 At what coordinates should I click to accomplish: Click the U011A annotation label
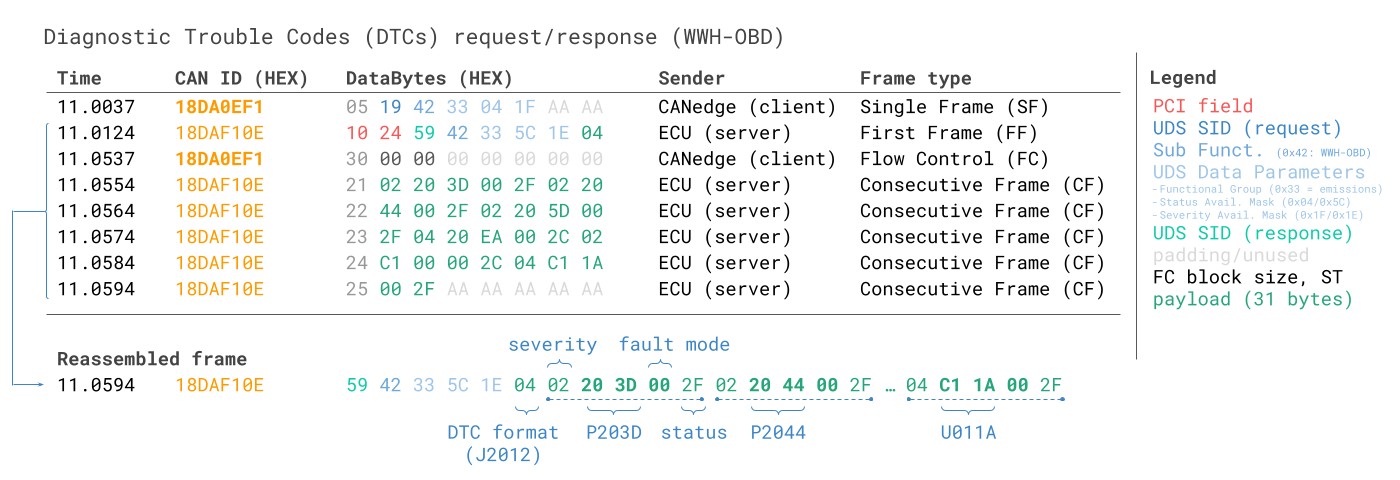pyautogui.click(x=968, y=433)
